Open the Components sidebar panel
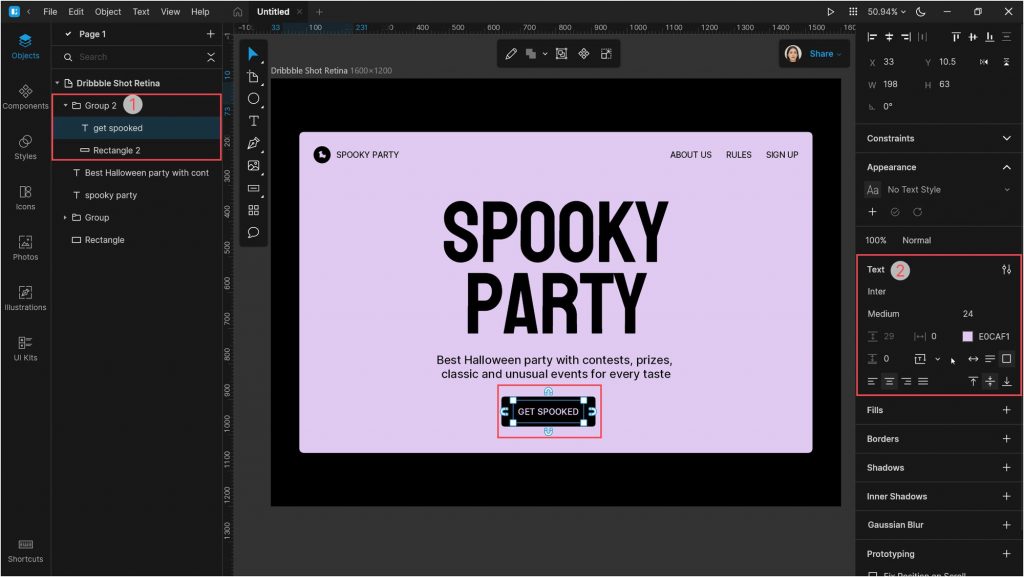The height and width of the screenshot is (577, 1024). coord(25,97)
